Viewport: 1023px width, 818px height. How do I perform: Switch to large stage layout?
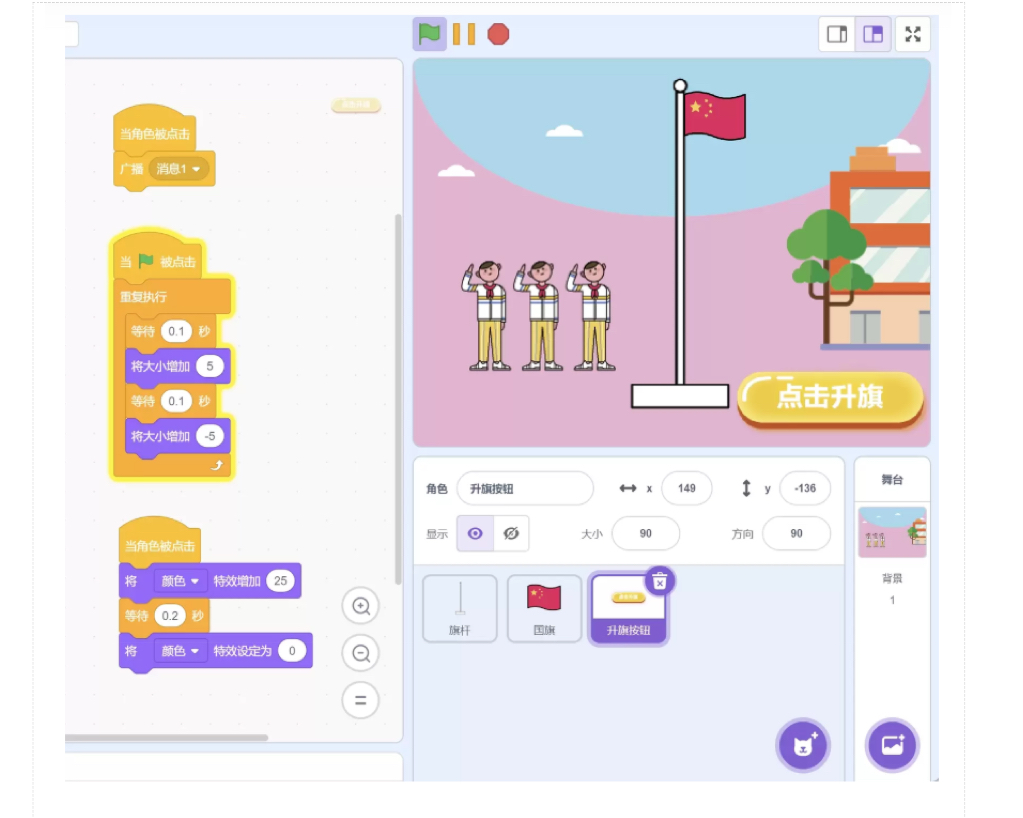pos(873,34)
